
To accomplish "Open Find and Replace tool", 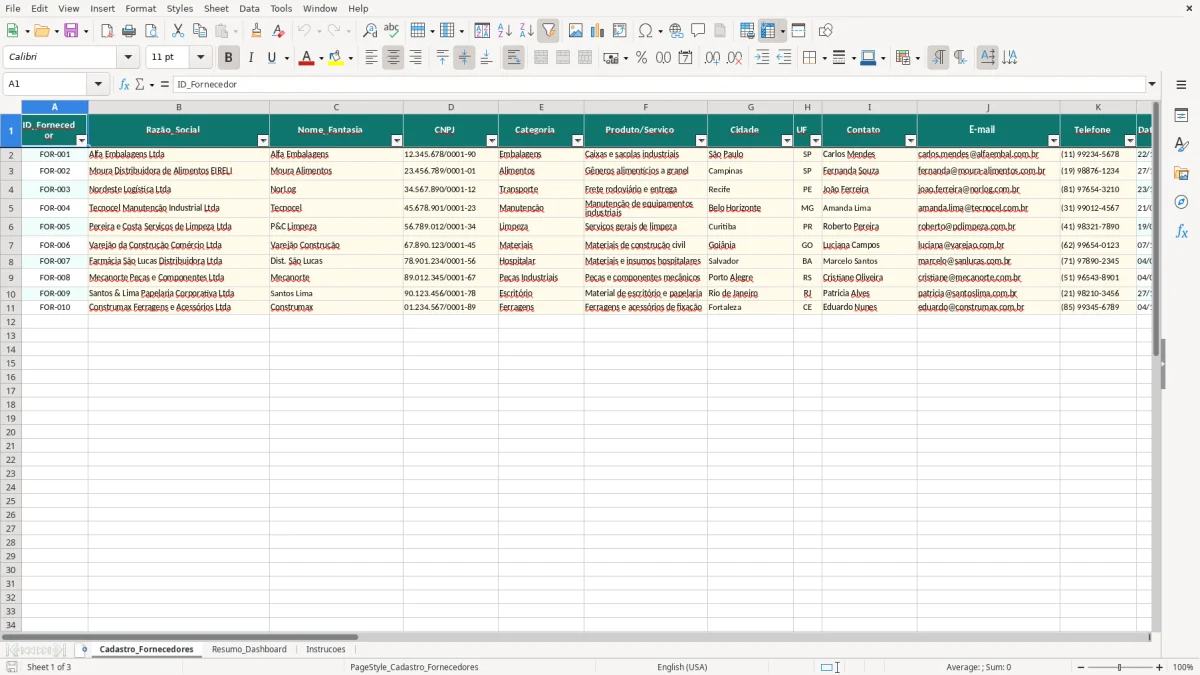I will click(370, 31).
